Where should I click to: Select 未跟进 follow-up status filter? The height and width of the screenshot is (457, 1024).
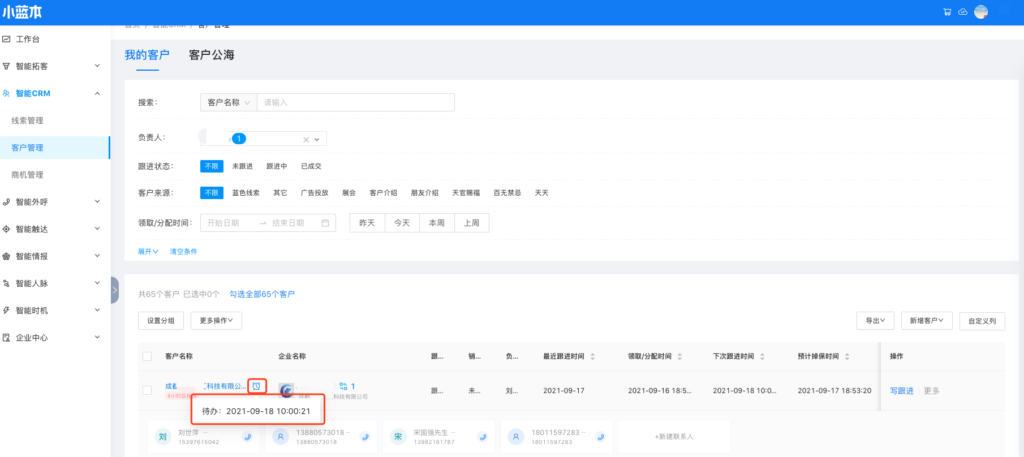(242, 166)
